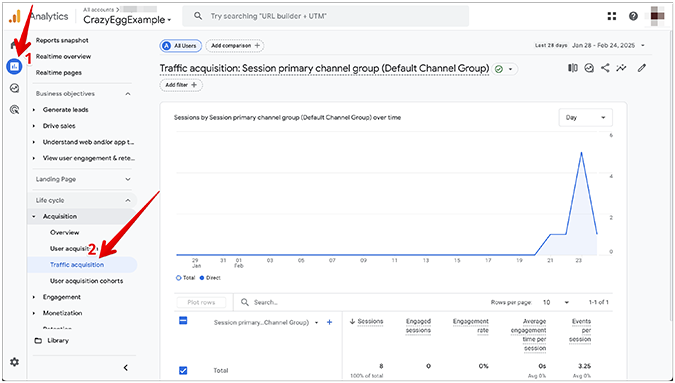The height and width of the screenshot is (383, 675).
Task: Click the page vertical scrollbar
Action: click(670, 176)
